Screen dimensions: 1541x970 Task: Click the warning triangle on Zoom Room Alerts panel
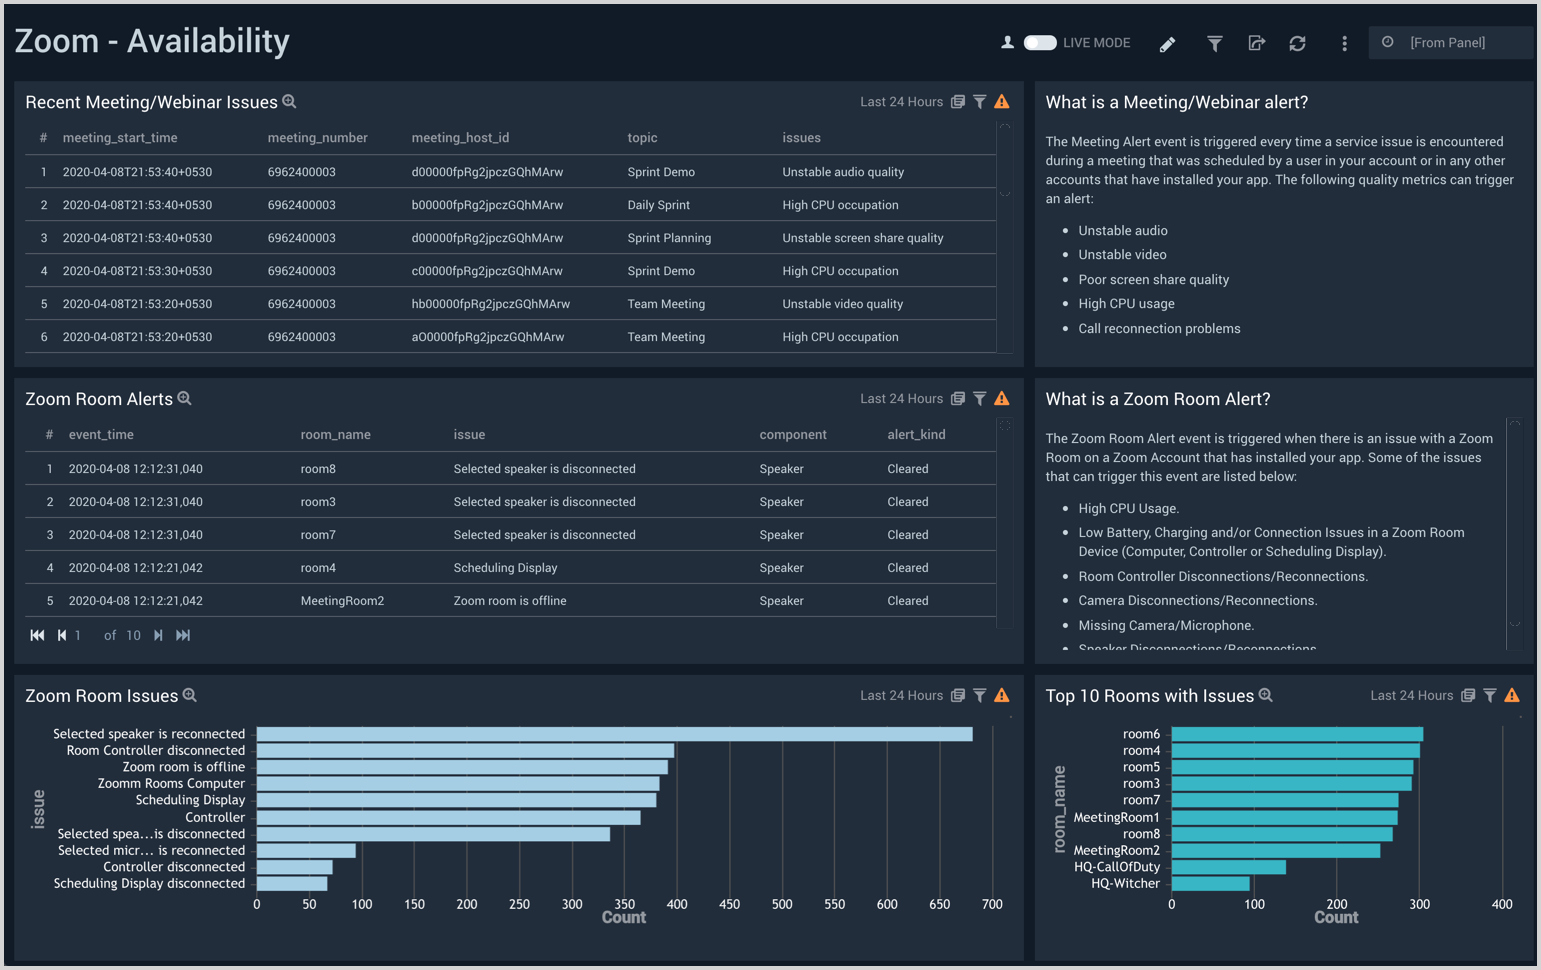point(1002,398)
